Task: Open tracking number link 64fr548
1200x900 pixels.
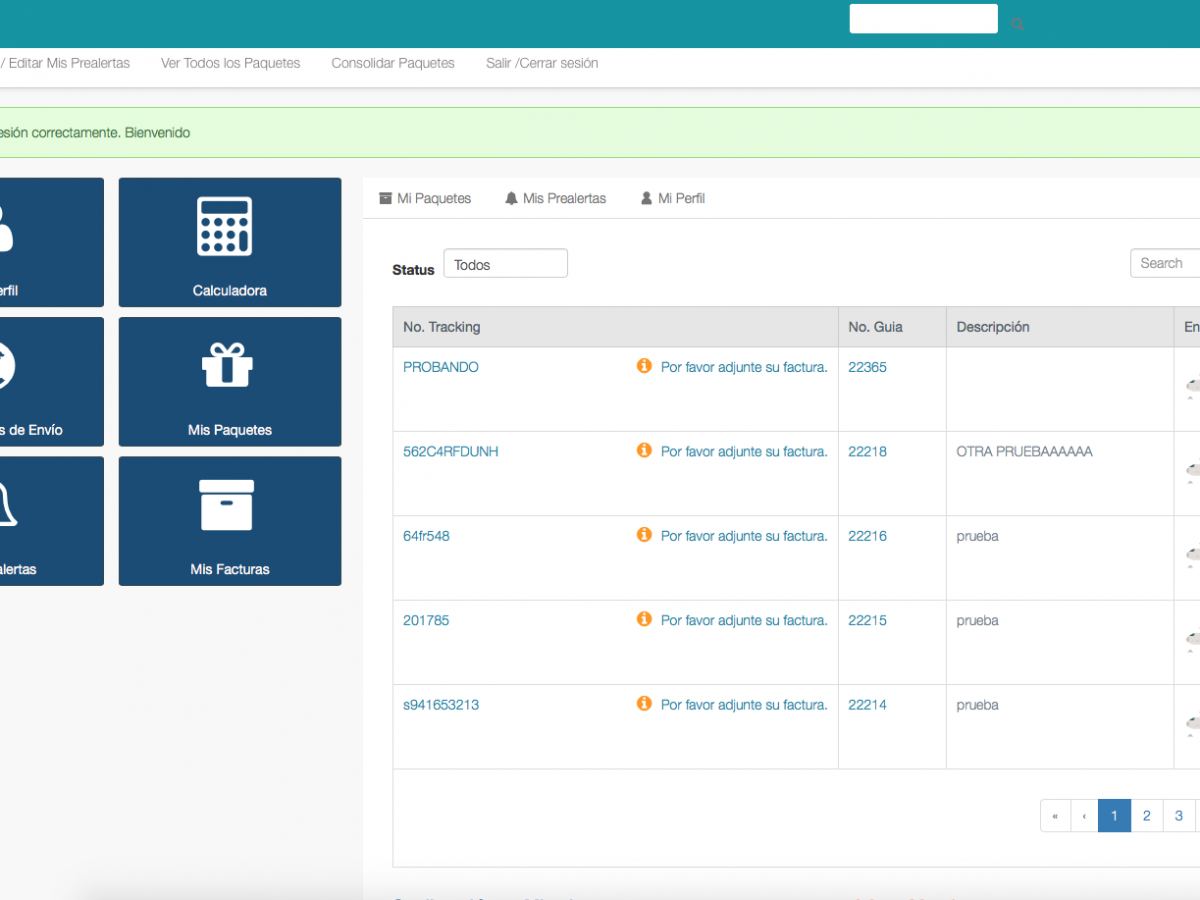Action: point(426,536)
